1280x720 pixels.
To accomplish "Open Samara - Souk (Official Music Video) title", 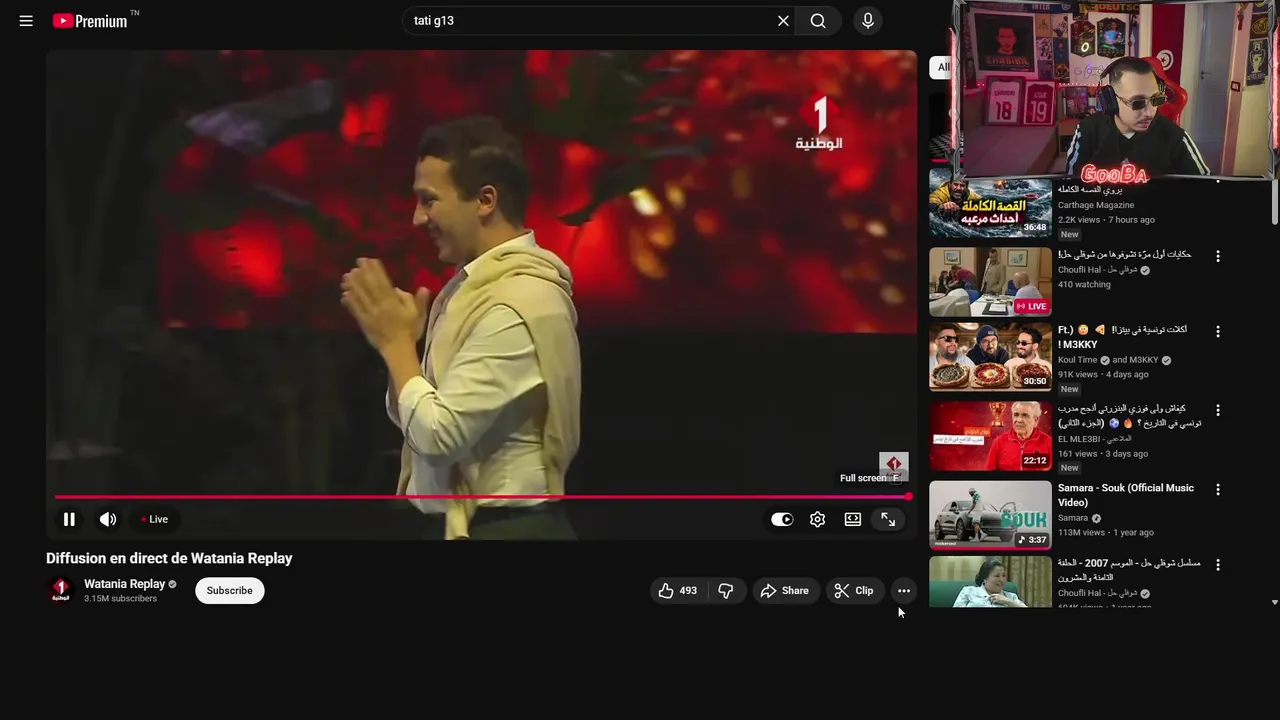I will [1126, 495].
